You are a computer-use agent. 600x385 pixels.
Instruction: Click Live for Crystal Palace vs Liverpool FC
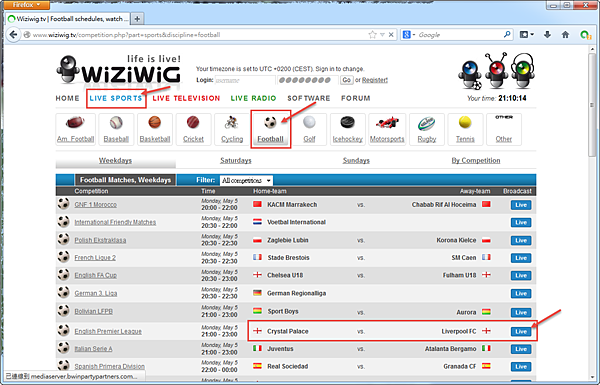pos(521,331)
